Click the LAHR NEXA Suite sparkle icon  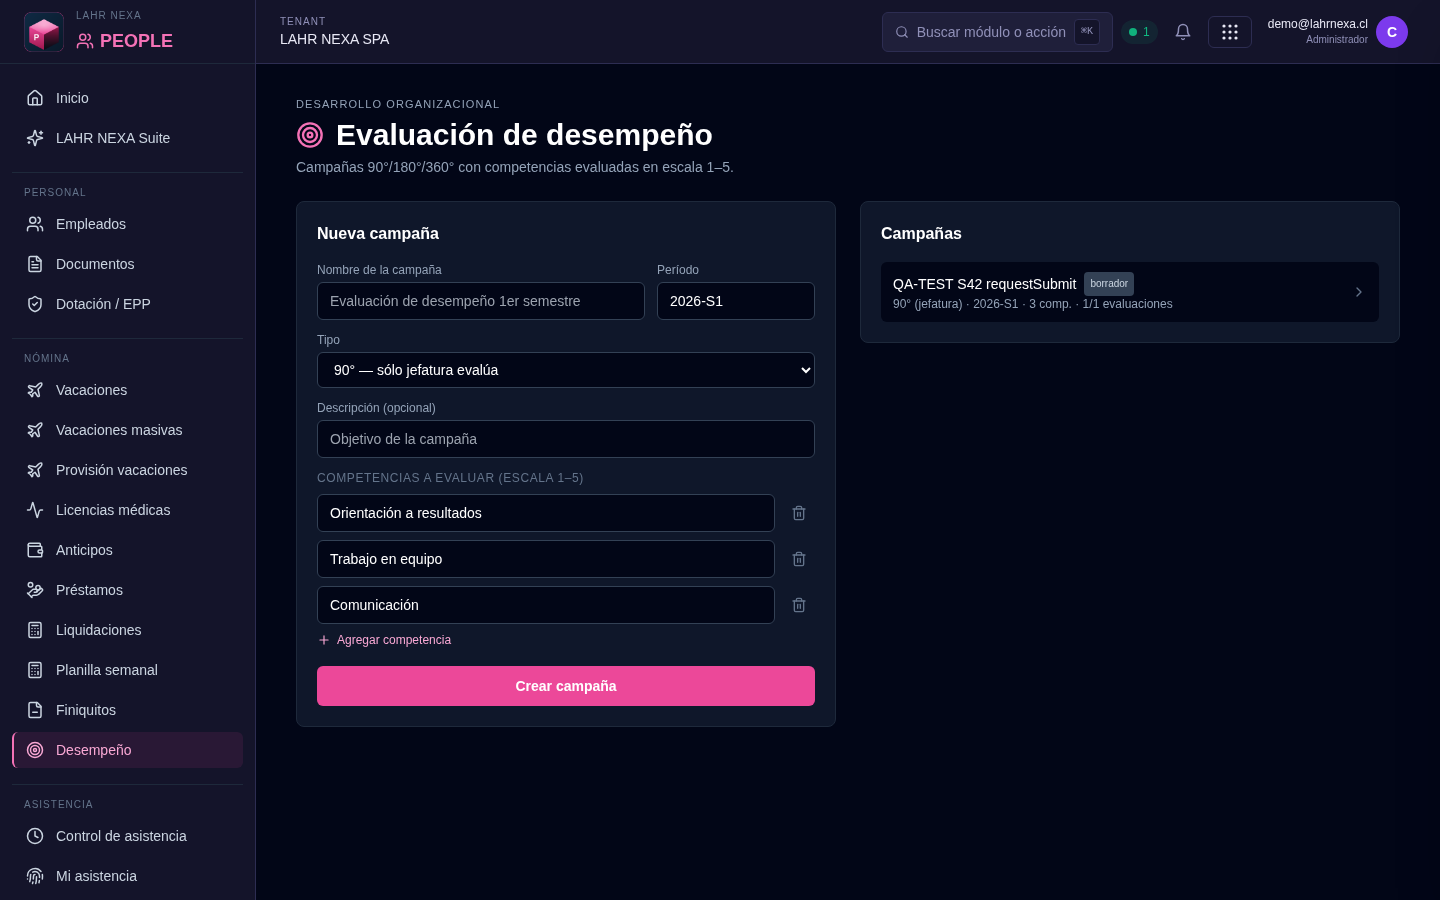tap(35, 138)
